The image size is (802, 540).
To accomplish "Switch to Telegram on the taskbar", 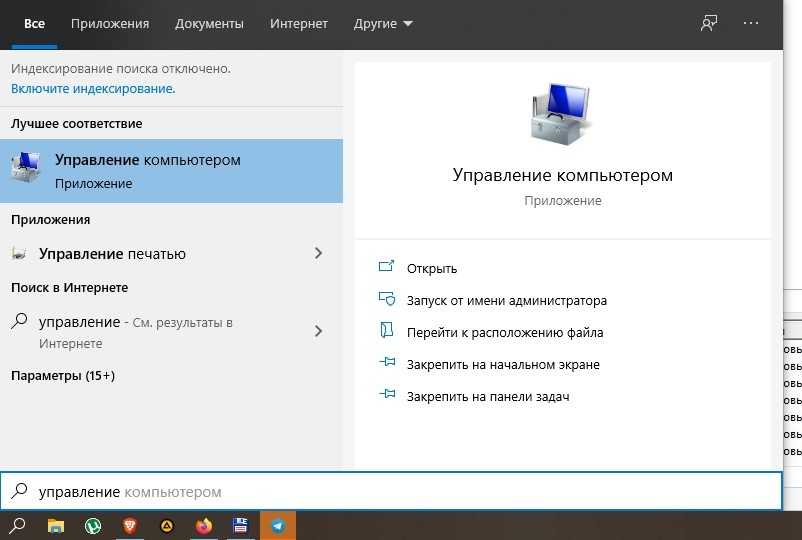I will [x=278, y=526].
